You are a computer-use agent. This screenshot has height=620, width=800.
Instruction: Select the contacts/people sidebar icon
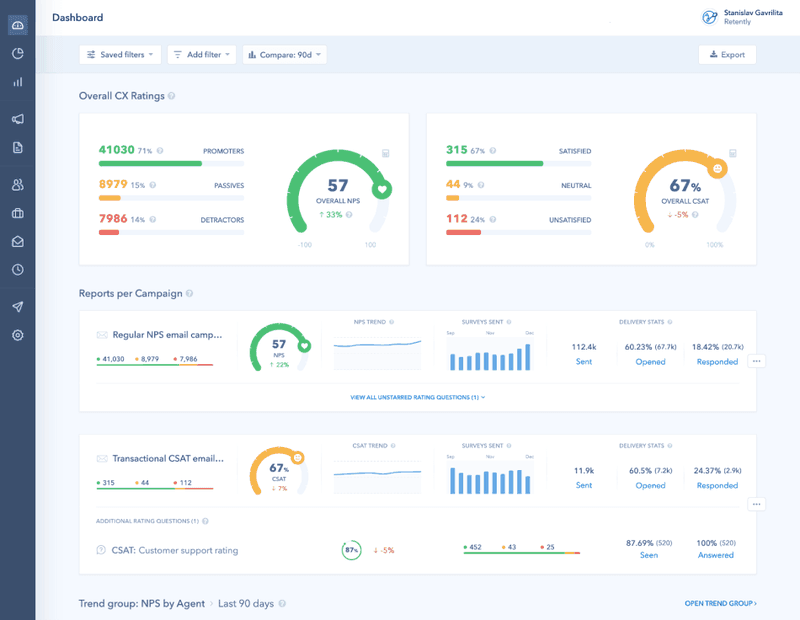click(17, 185)
